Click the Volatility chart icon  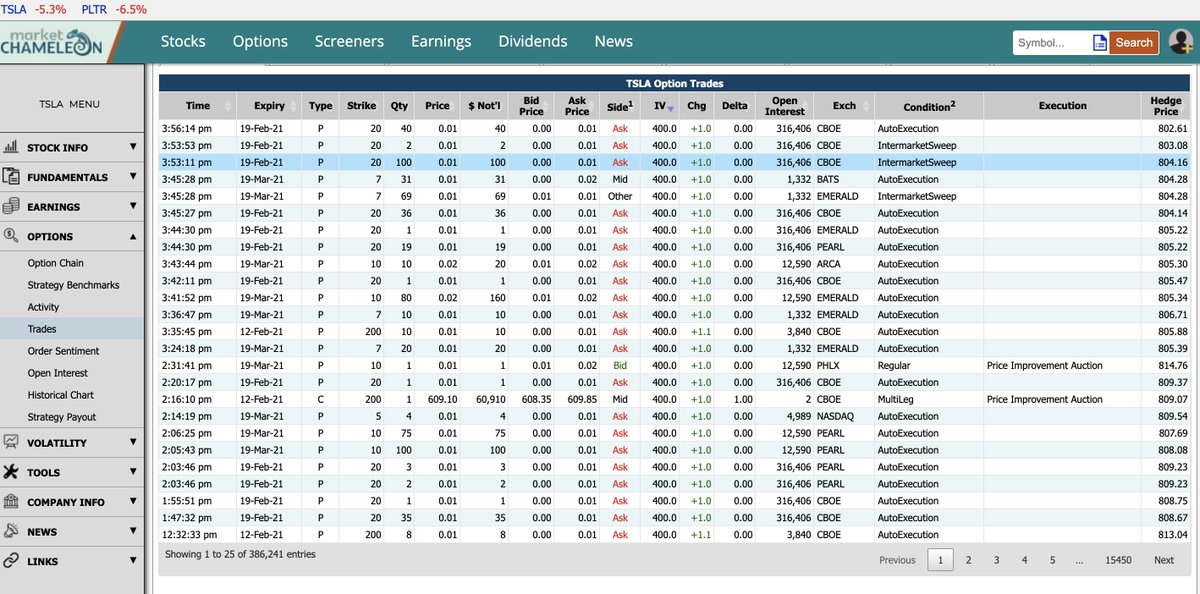pyautogui.click(x=11, y=442)
